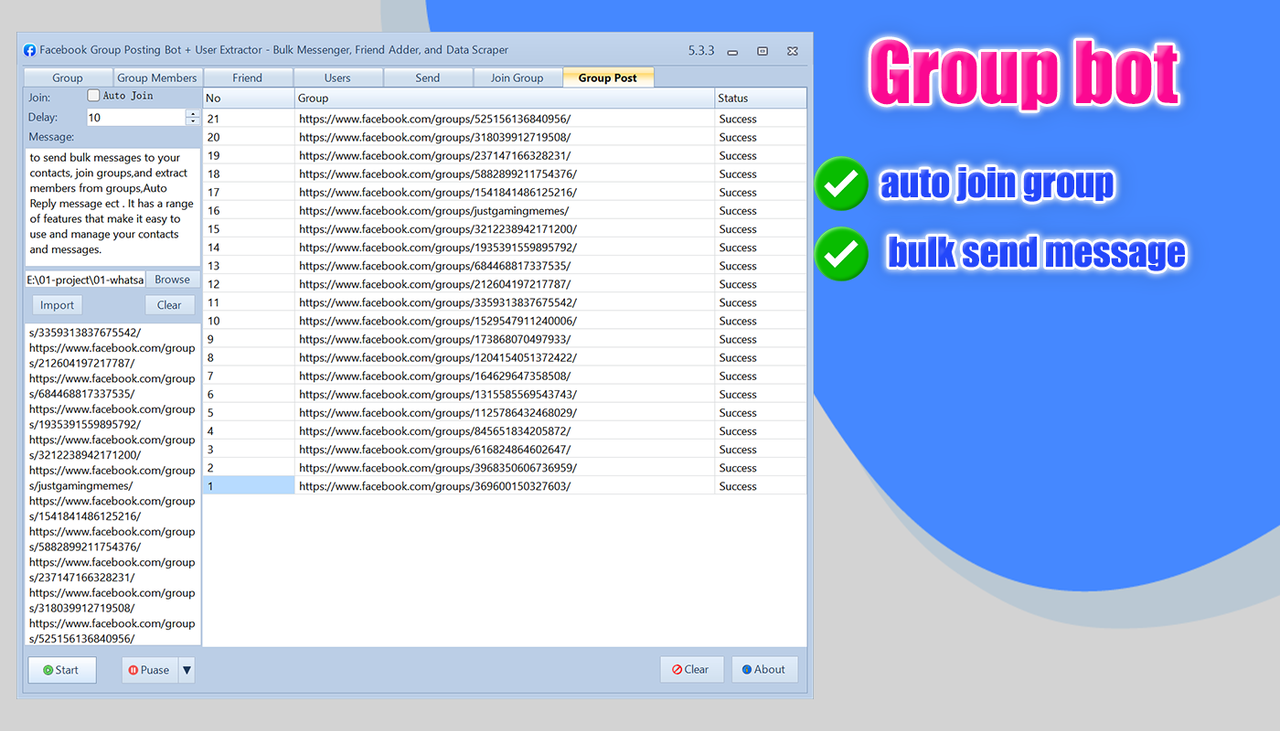The width and height of the screenshot is (1280, 731).
Task: Increase the Delay value with stepper arrows
Action: coord(193,113)
